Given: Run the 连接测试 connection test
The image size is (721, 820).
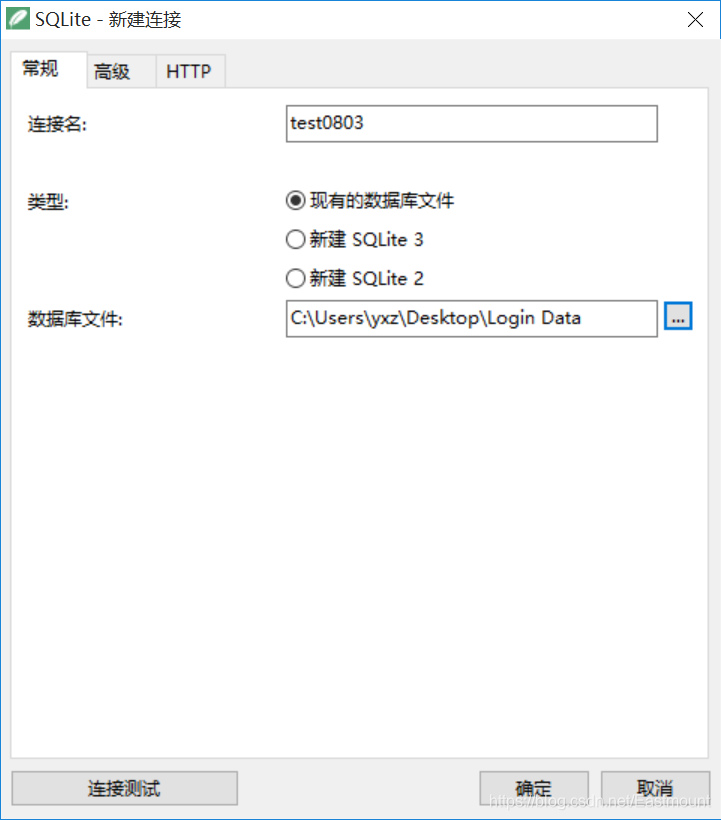Looking at the screenshot, I should [x=124, y=788].
